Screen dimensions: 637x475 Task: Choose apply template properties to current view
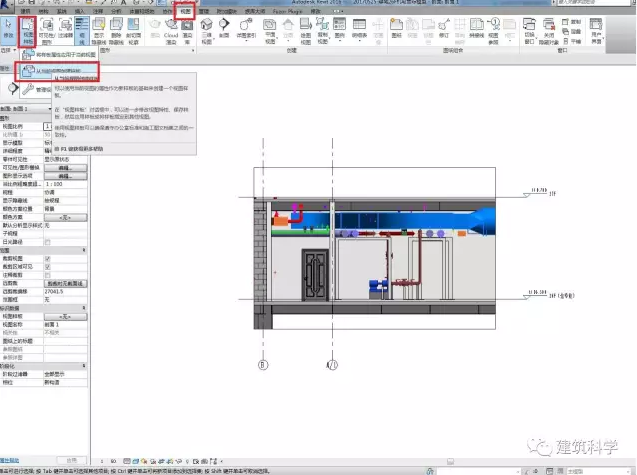pyautogui.click(x=59, y=54)
